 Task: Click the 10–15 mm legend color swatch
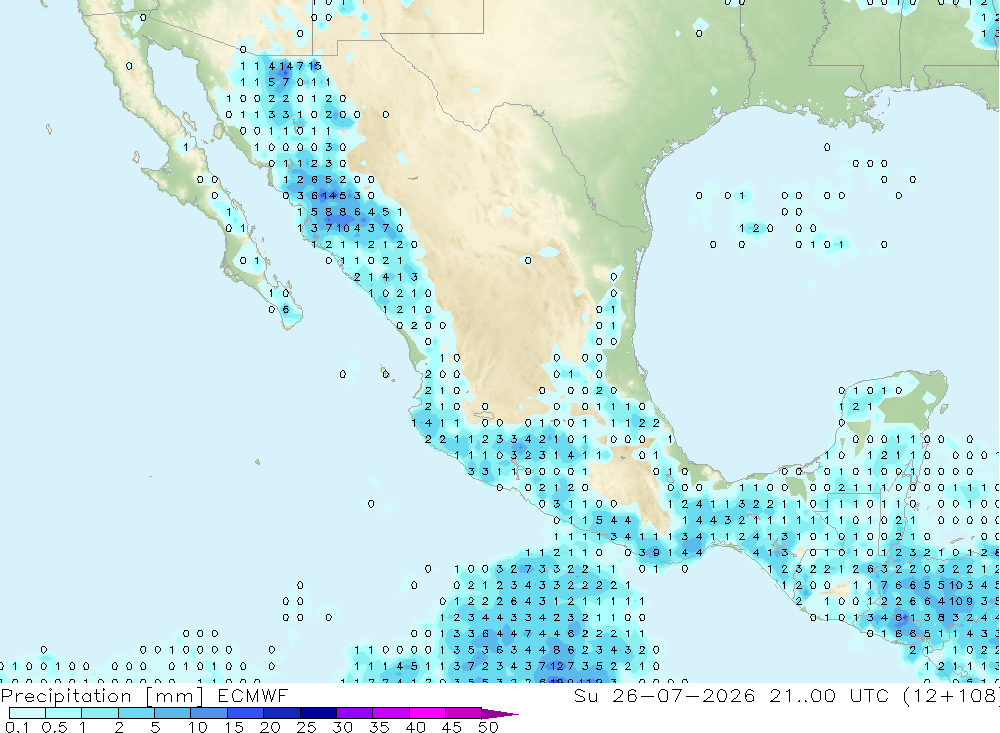click(x=209, y=713)
